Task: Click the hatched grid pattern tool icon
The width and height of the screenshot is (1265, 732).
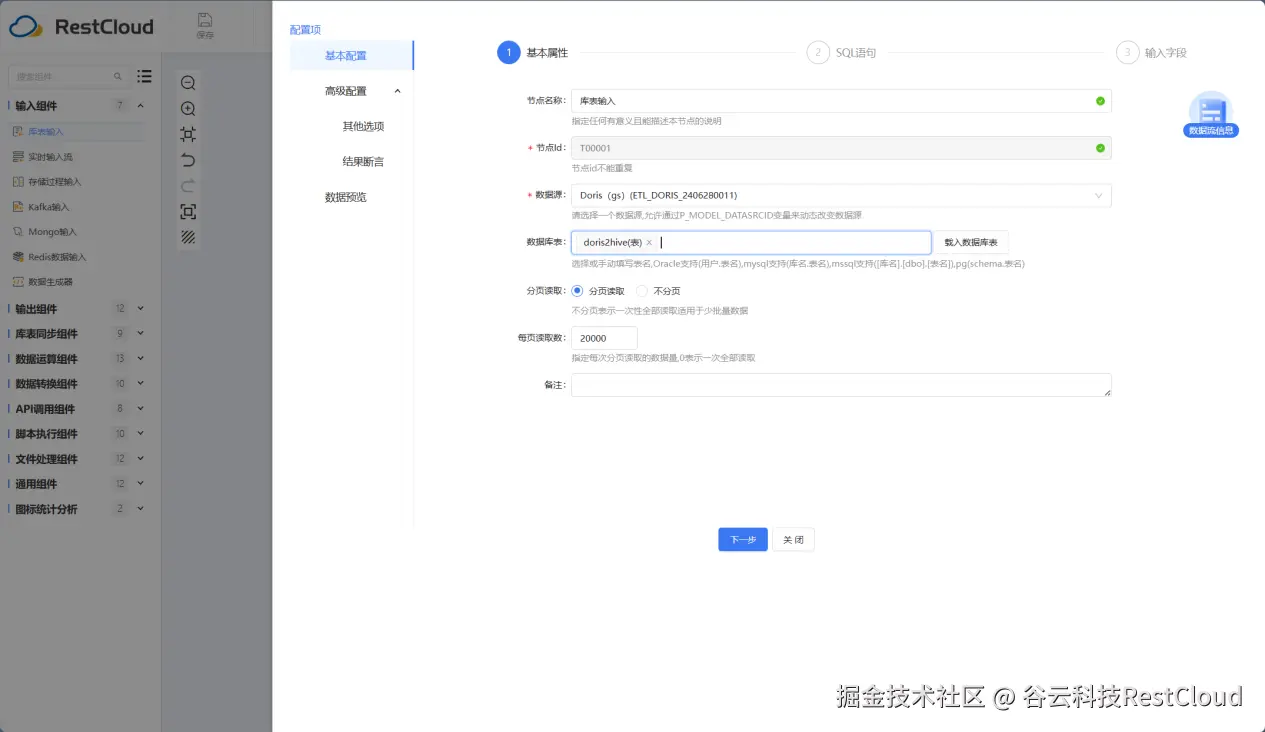Action: [188, 237]
